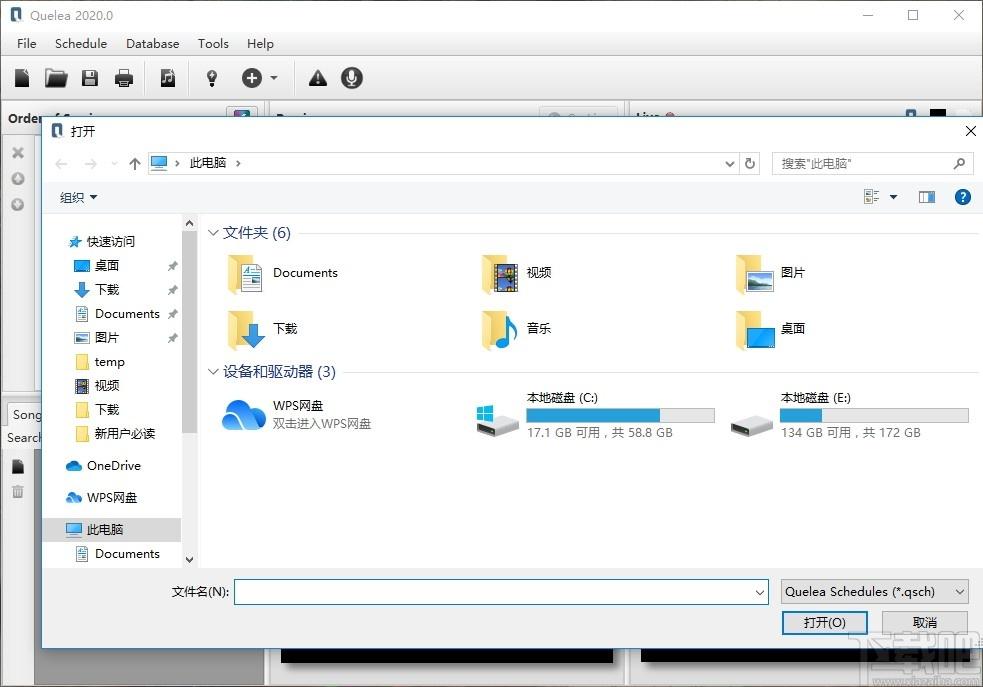
Task: Click the blue help question mark icon
Action: click(962, 197)
